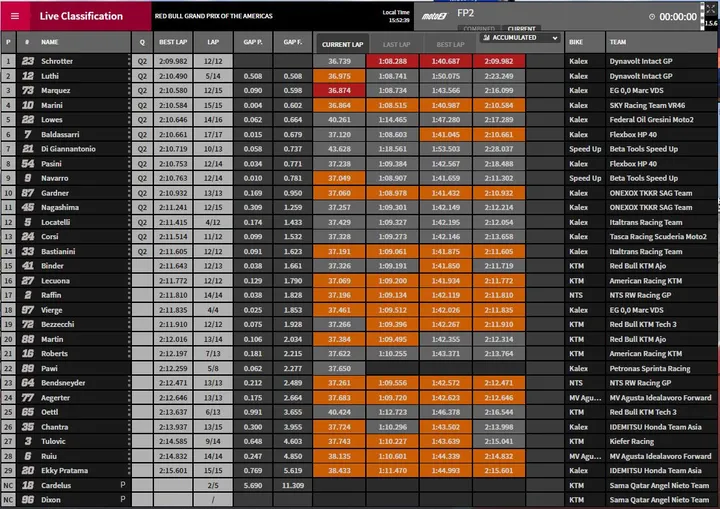Click the clock icon beside the timer
The width and height of the screenshot is (720, 509).
pos(652,17)
